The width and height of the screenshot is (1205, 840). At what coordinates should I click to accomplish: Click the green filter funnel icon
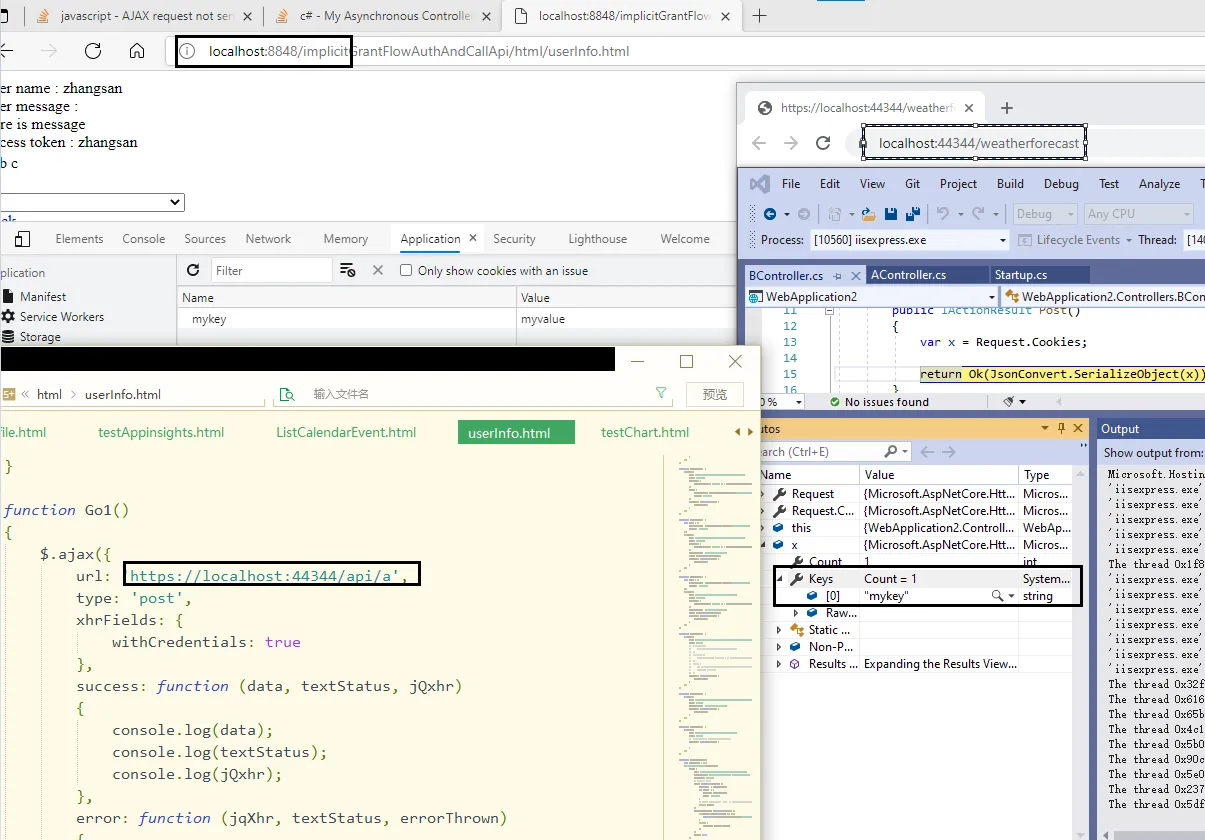click(661, 393)
